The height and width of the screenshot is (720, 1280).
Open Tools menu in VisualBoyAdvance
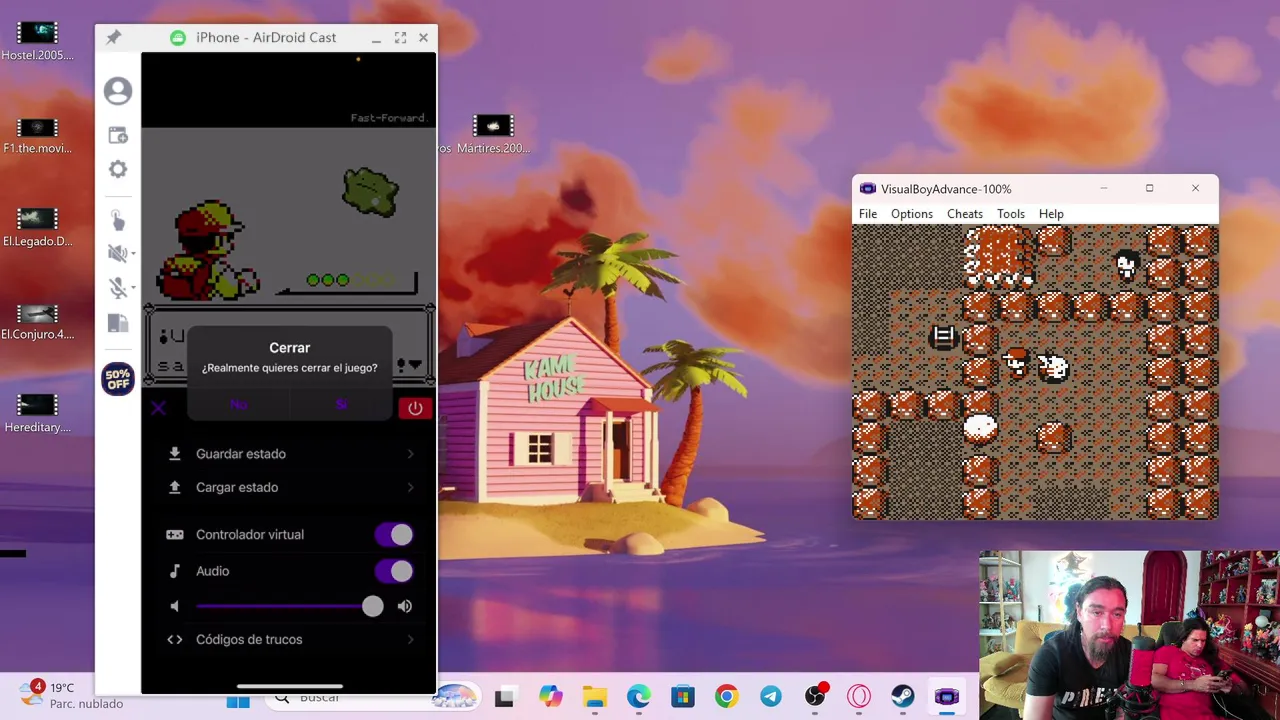pos(1011,214)
